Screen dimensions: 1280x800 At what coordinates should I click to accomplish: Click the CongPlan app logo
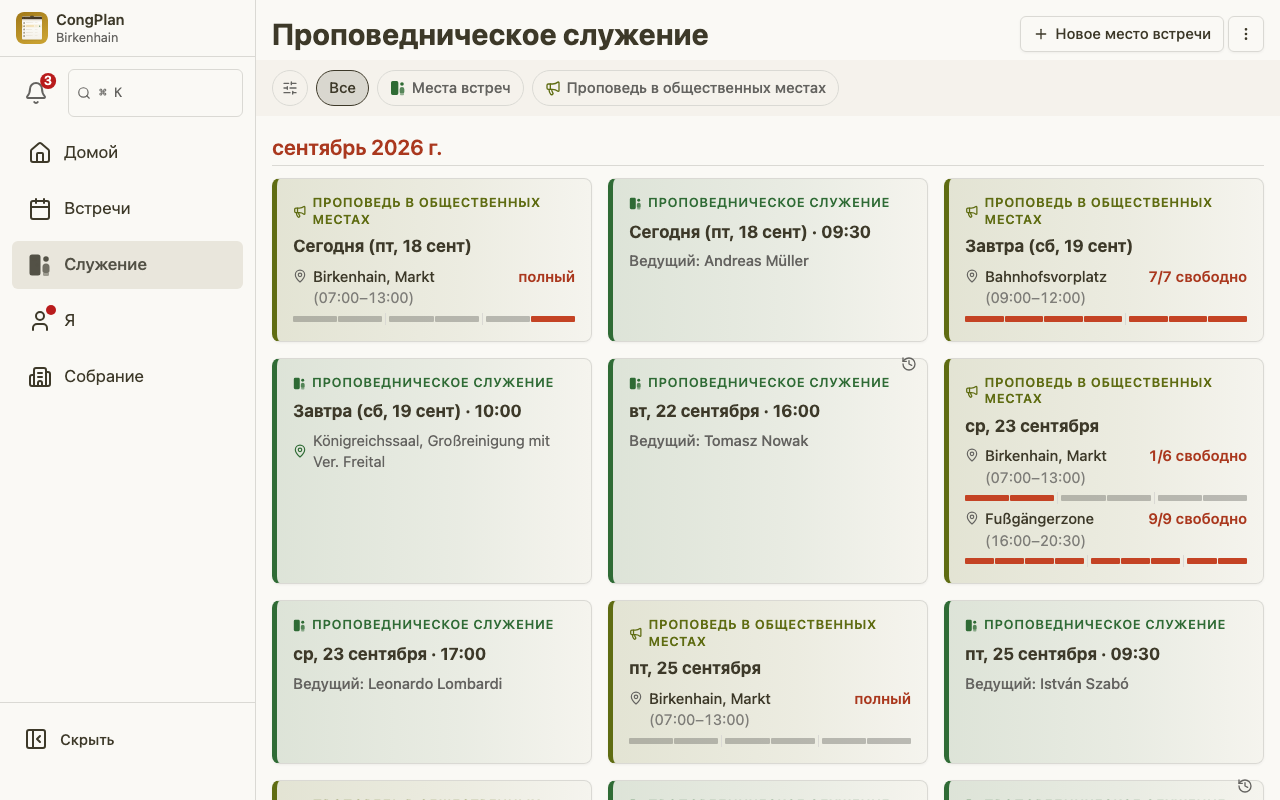(x=32, y=28)
